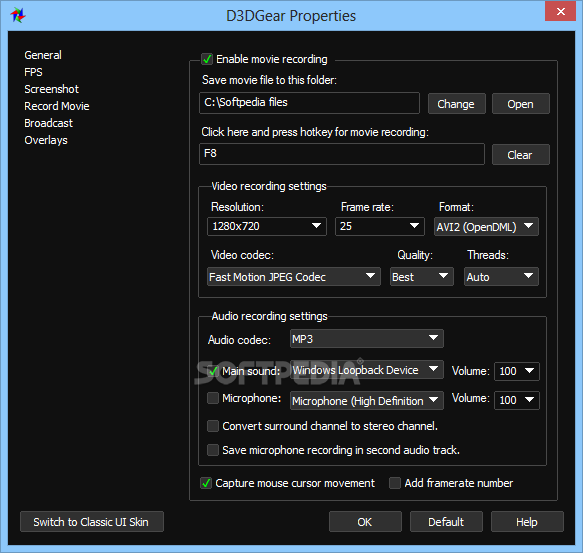Open the Format dropdown AVI2 (OpenDML)
583x553 pixels.
coord(486,226)
